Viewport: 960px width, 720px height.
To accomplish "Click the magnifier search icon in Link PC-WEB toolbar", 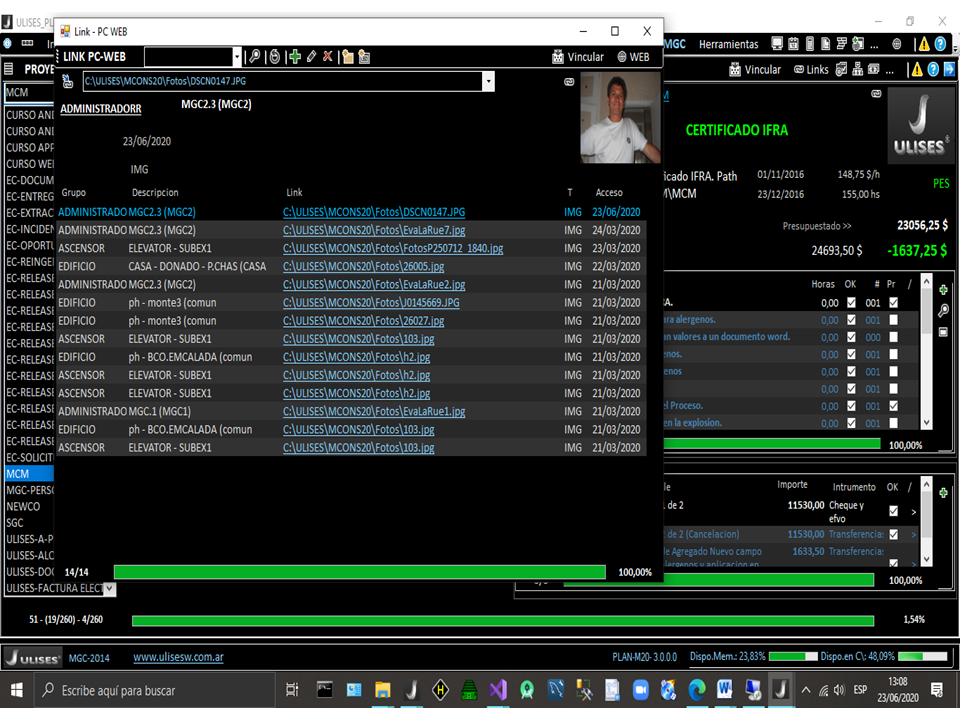I will coord(255,57).
